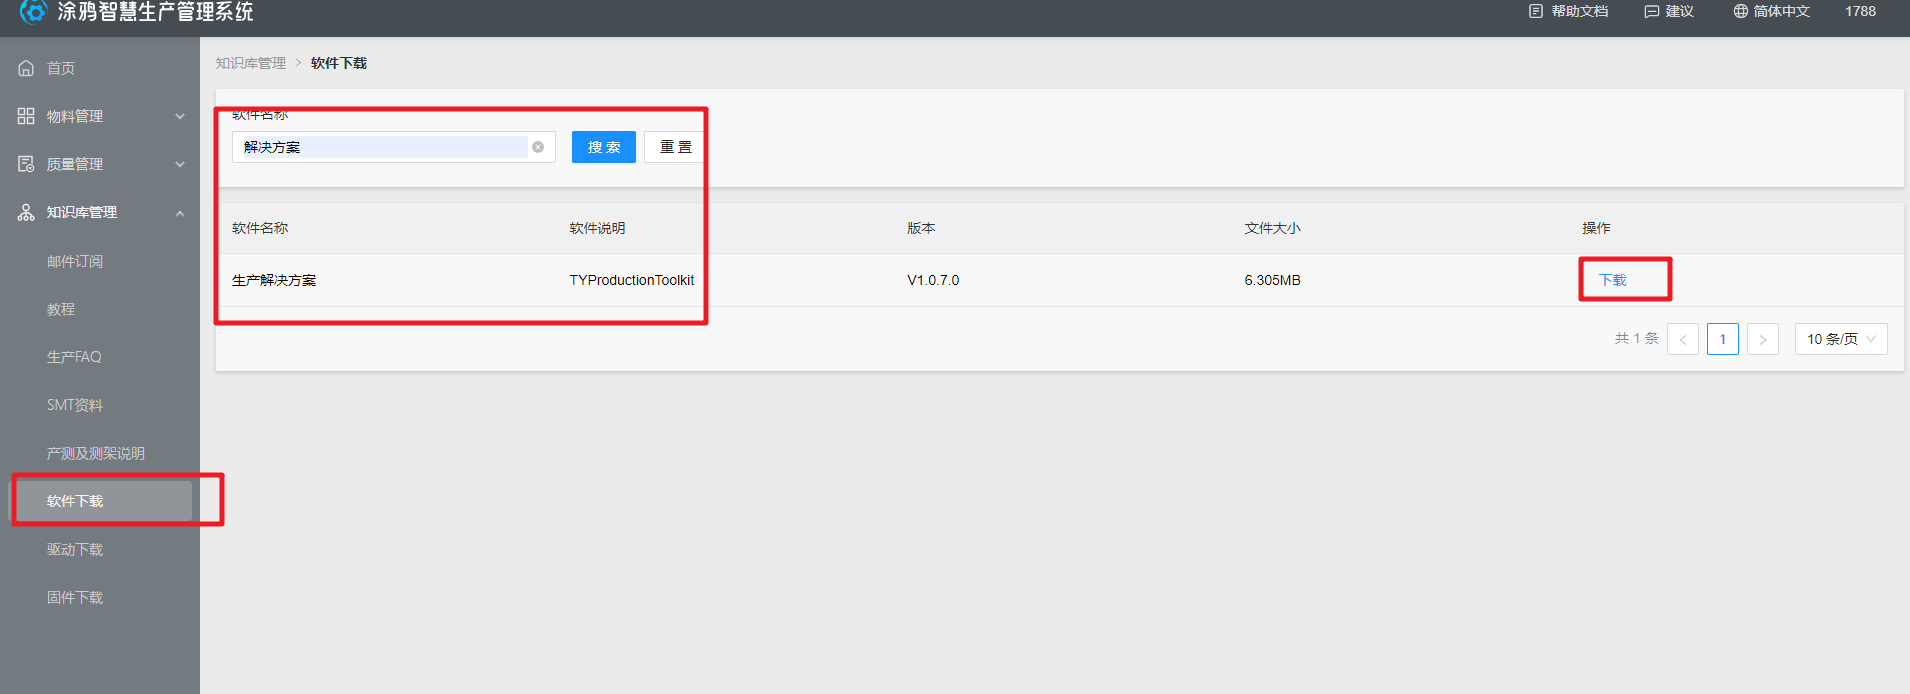Click the 操作 column header
The height and width of the screenshot is (694, 1910).
coord(1596,228)
